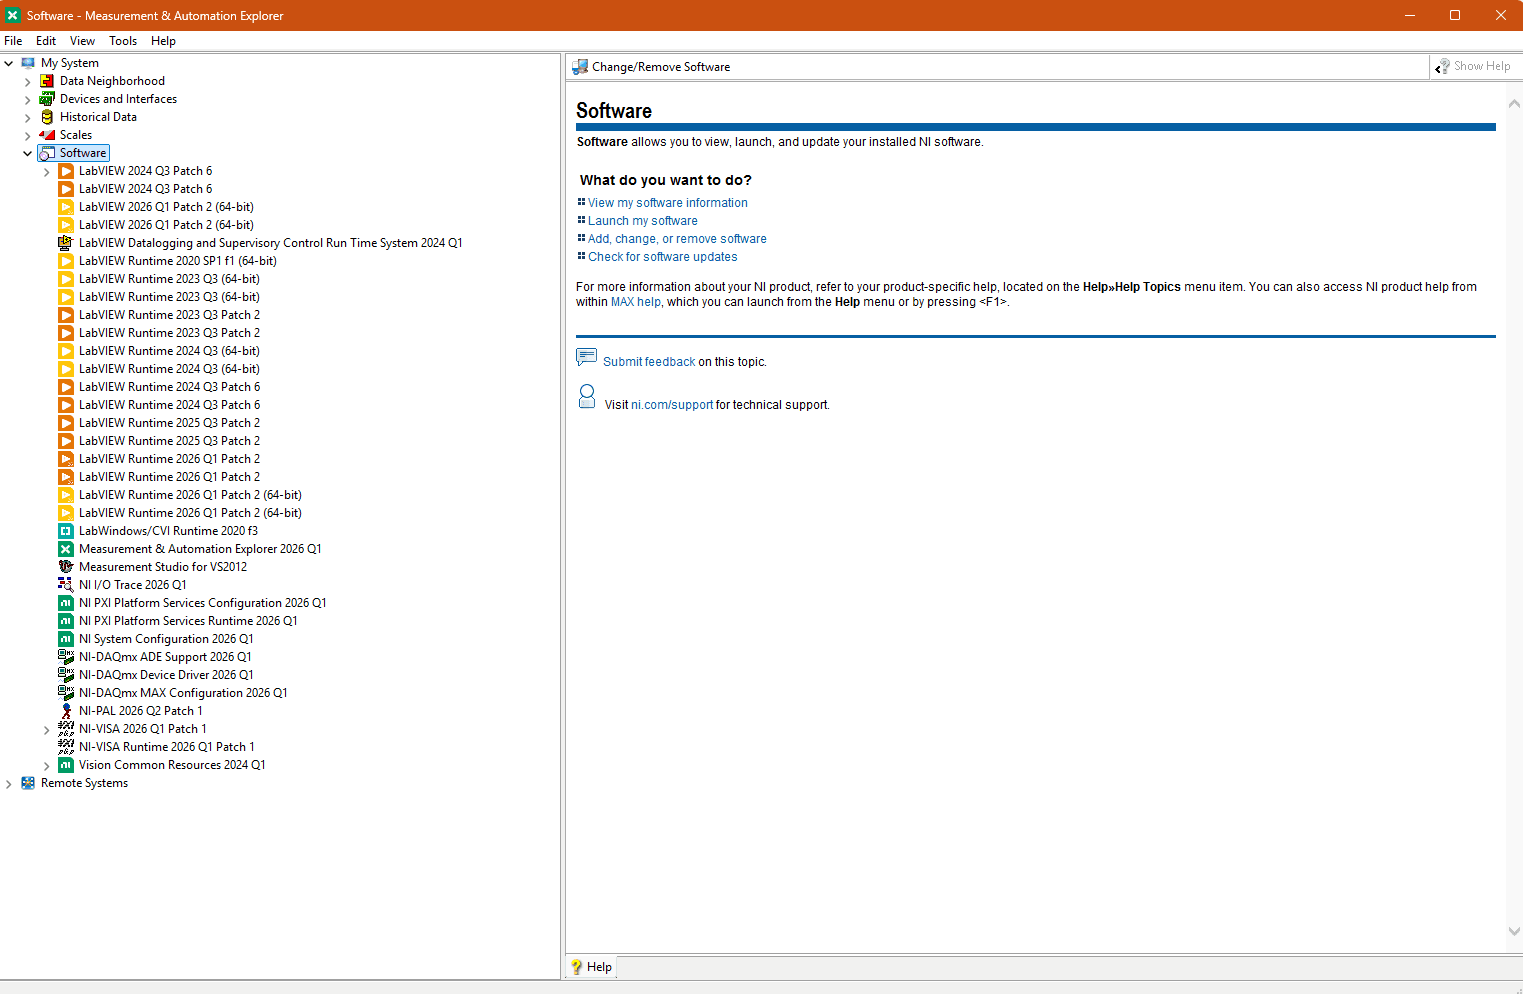1523x994 pixels.
Task: Click the Vision Common Resources icon
Action: click(x=66, y=765)
